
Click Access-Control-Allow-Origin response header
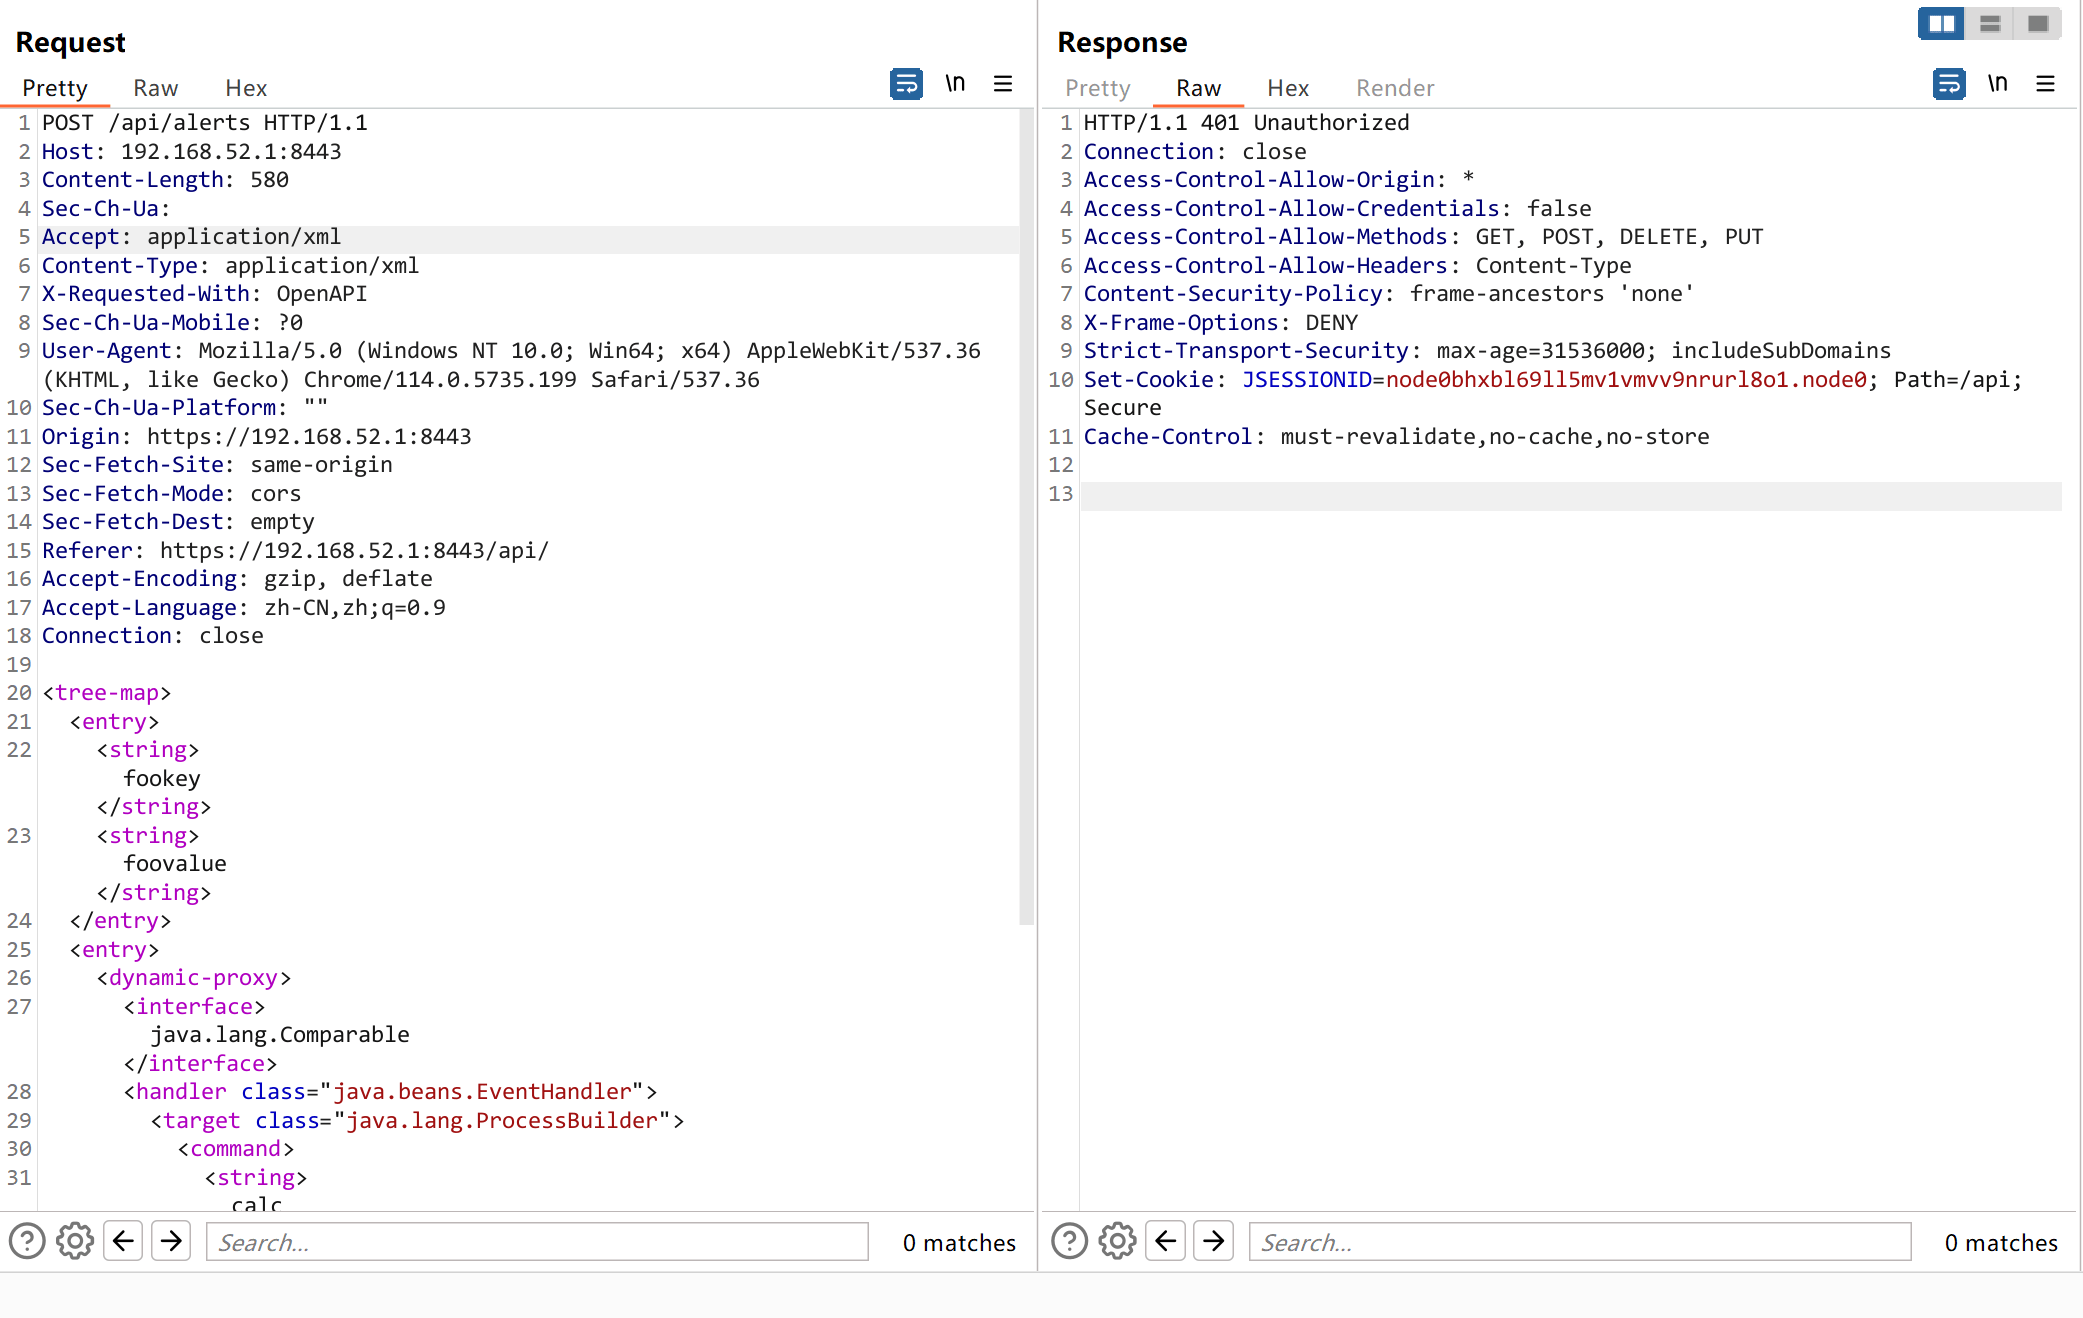click(1279, 180)
